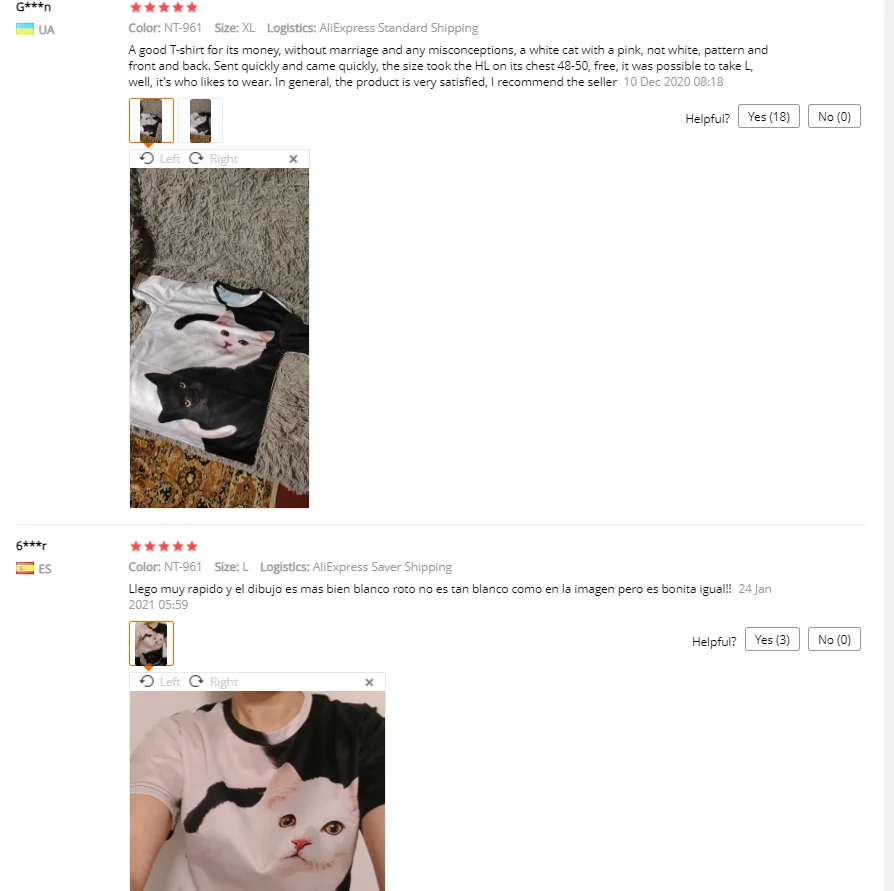Click the Spain flag icon
The width and height of the screenshot is (894, 891).
25,568
